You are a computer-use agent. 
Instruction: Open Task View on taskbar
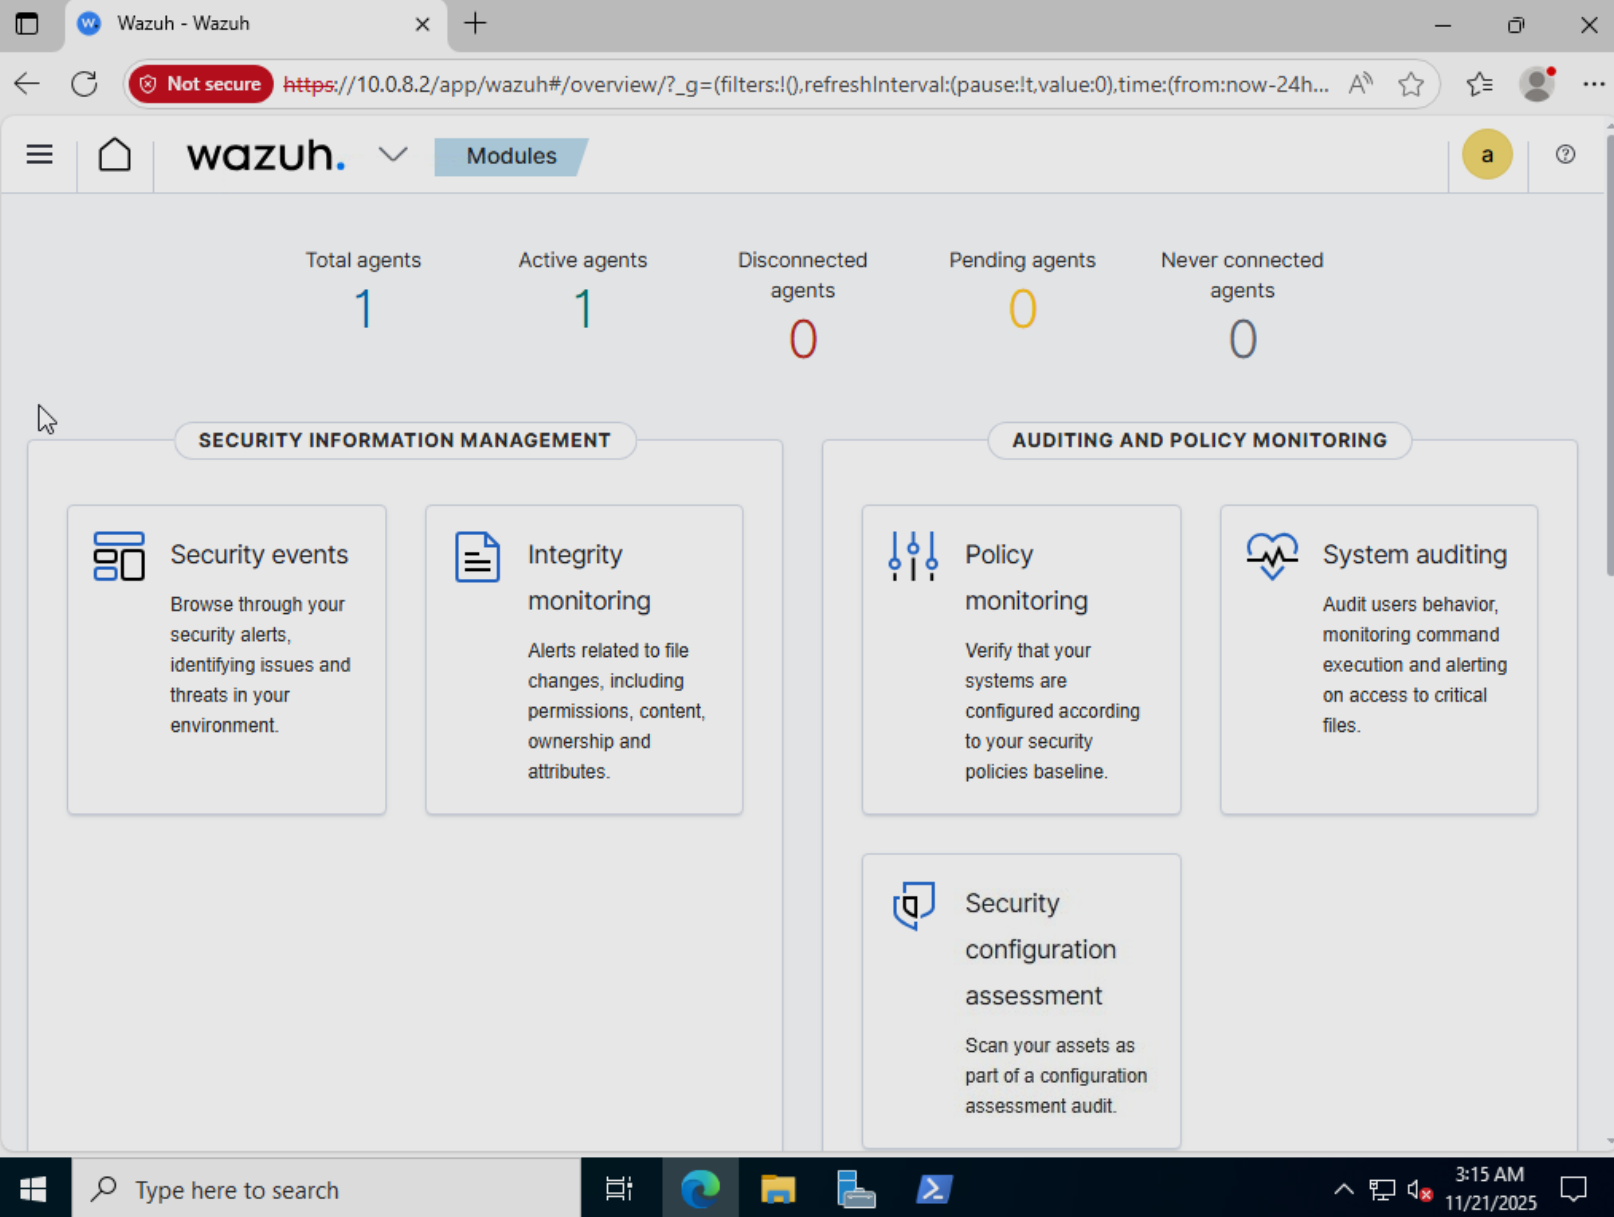coord(619,1189)
